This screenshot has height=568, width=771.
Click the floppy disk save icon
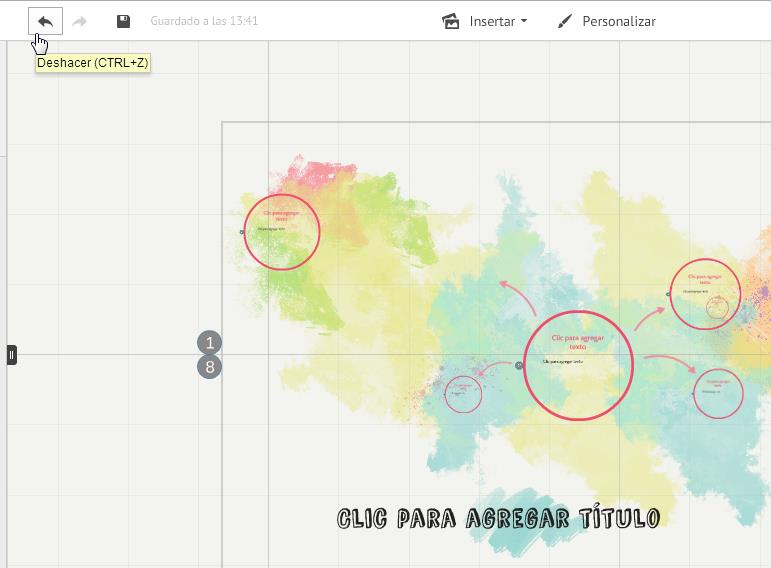point(123,21)
